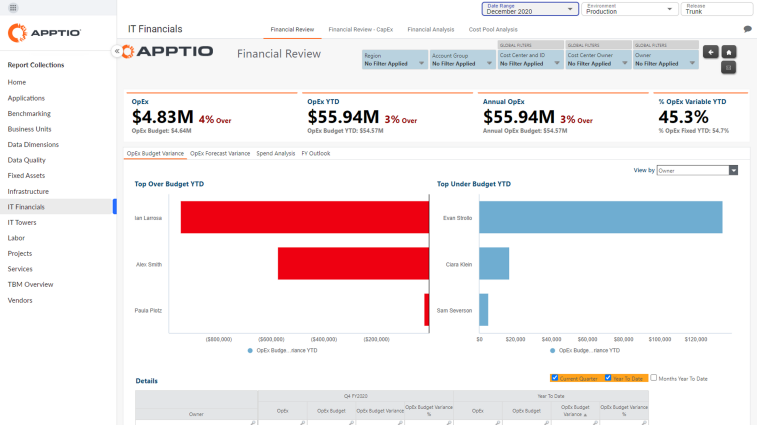Open Data Dimensions in sidebar
757x425 pixels.
pos(33,144)
